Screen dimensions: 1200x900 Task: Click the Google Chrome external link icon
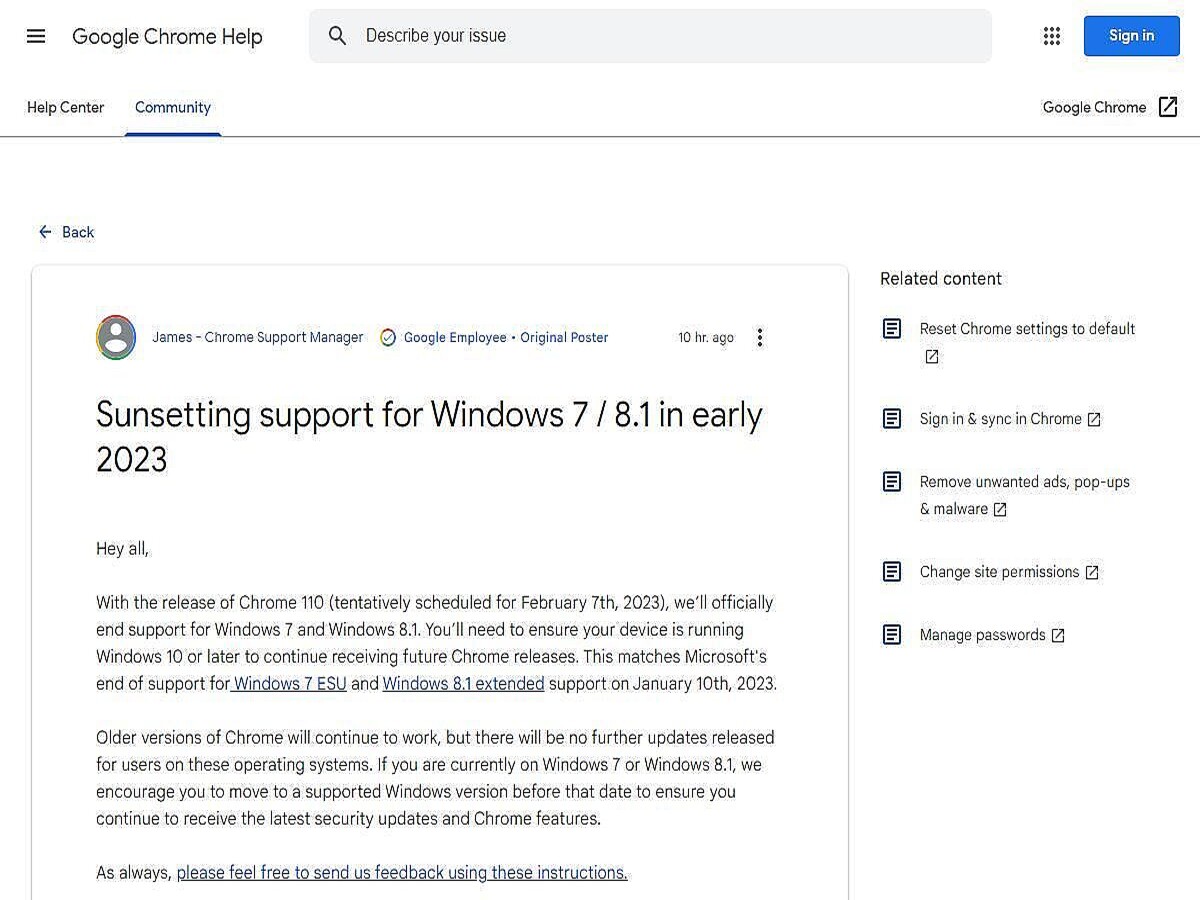1167,107
